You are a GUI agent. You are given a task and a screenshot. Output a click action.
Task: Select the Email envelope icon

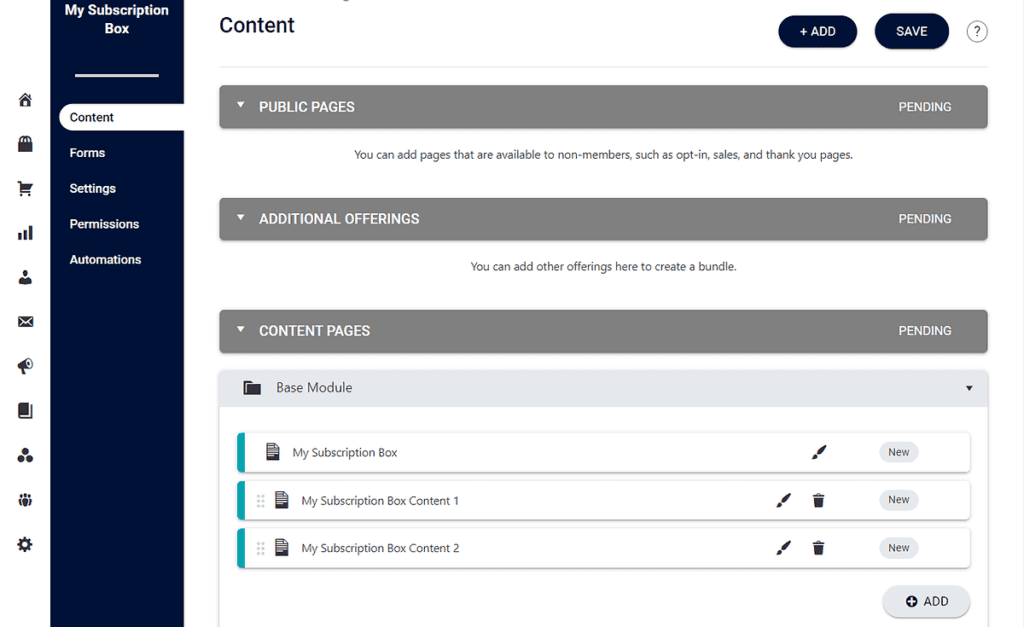25,321
